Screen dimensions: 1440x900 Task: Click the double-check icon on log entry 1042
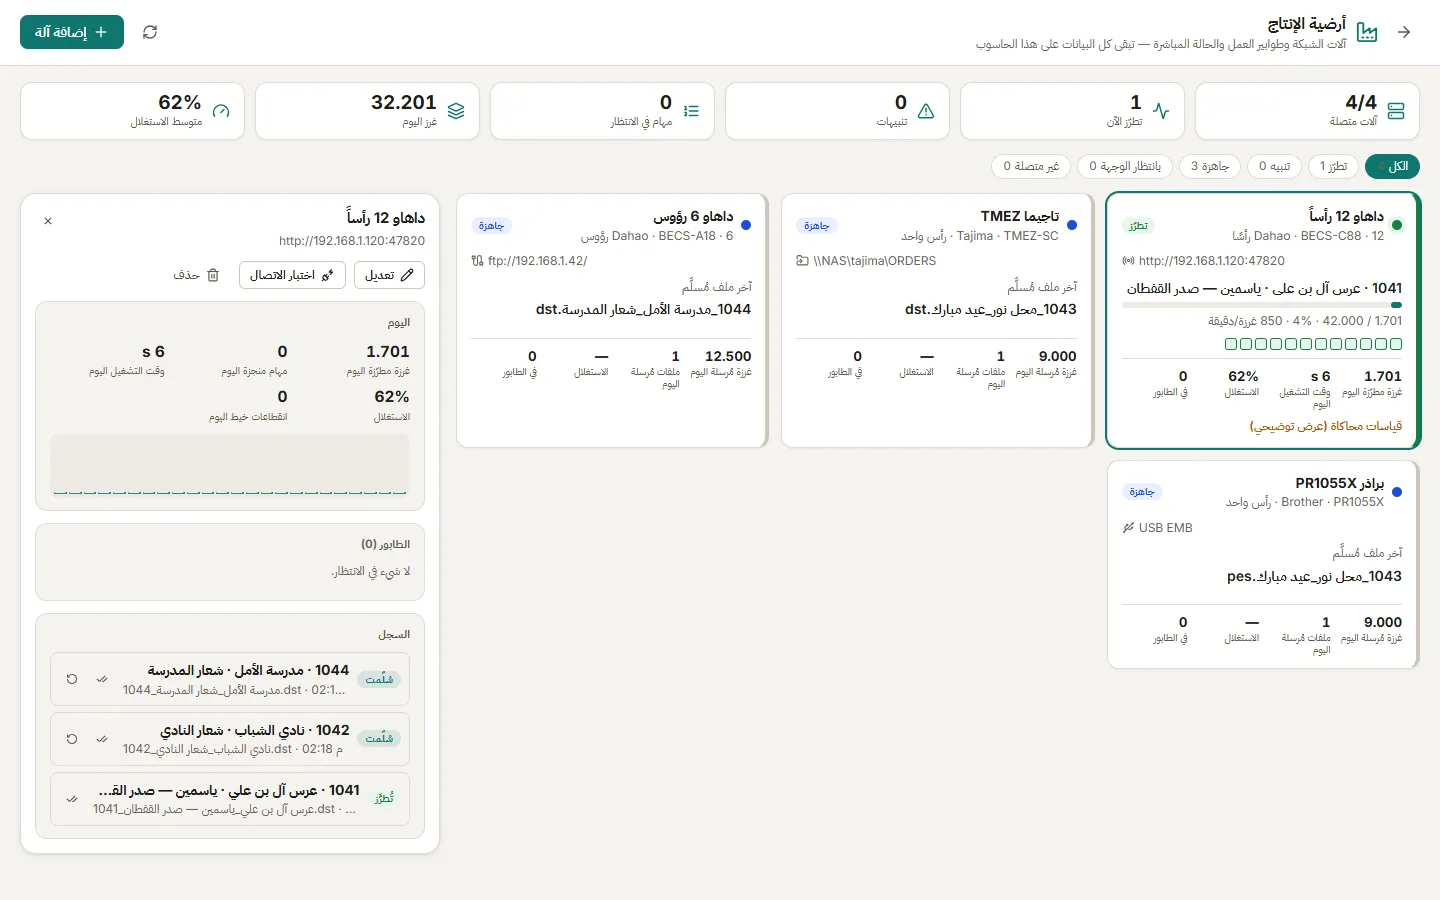(x=102, y=739)
